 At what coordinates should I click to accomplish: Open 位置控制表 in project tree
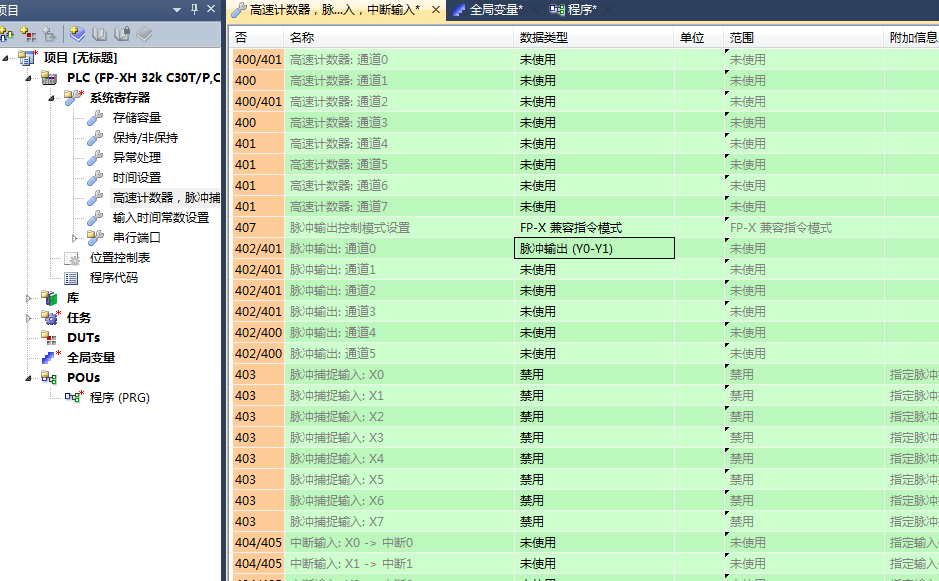pyautogui.click(x=120, y=258)
